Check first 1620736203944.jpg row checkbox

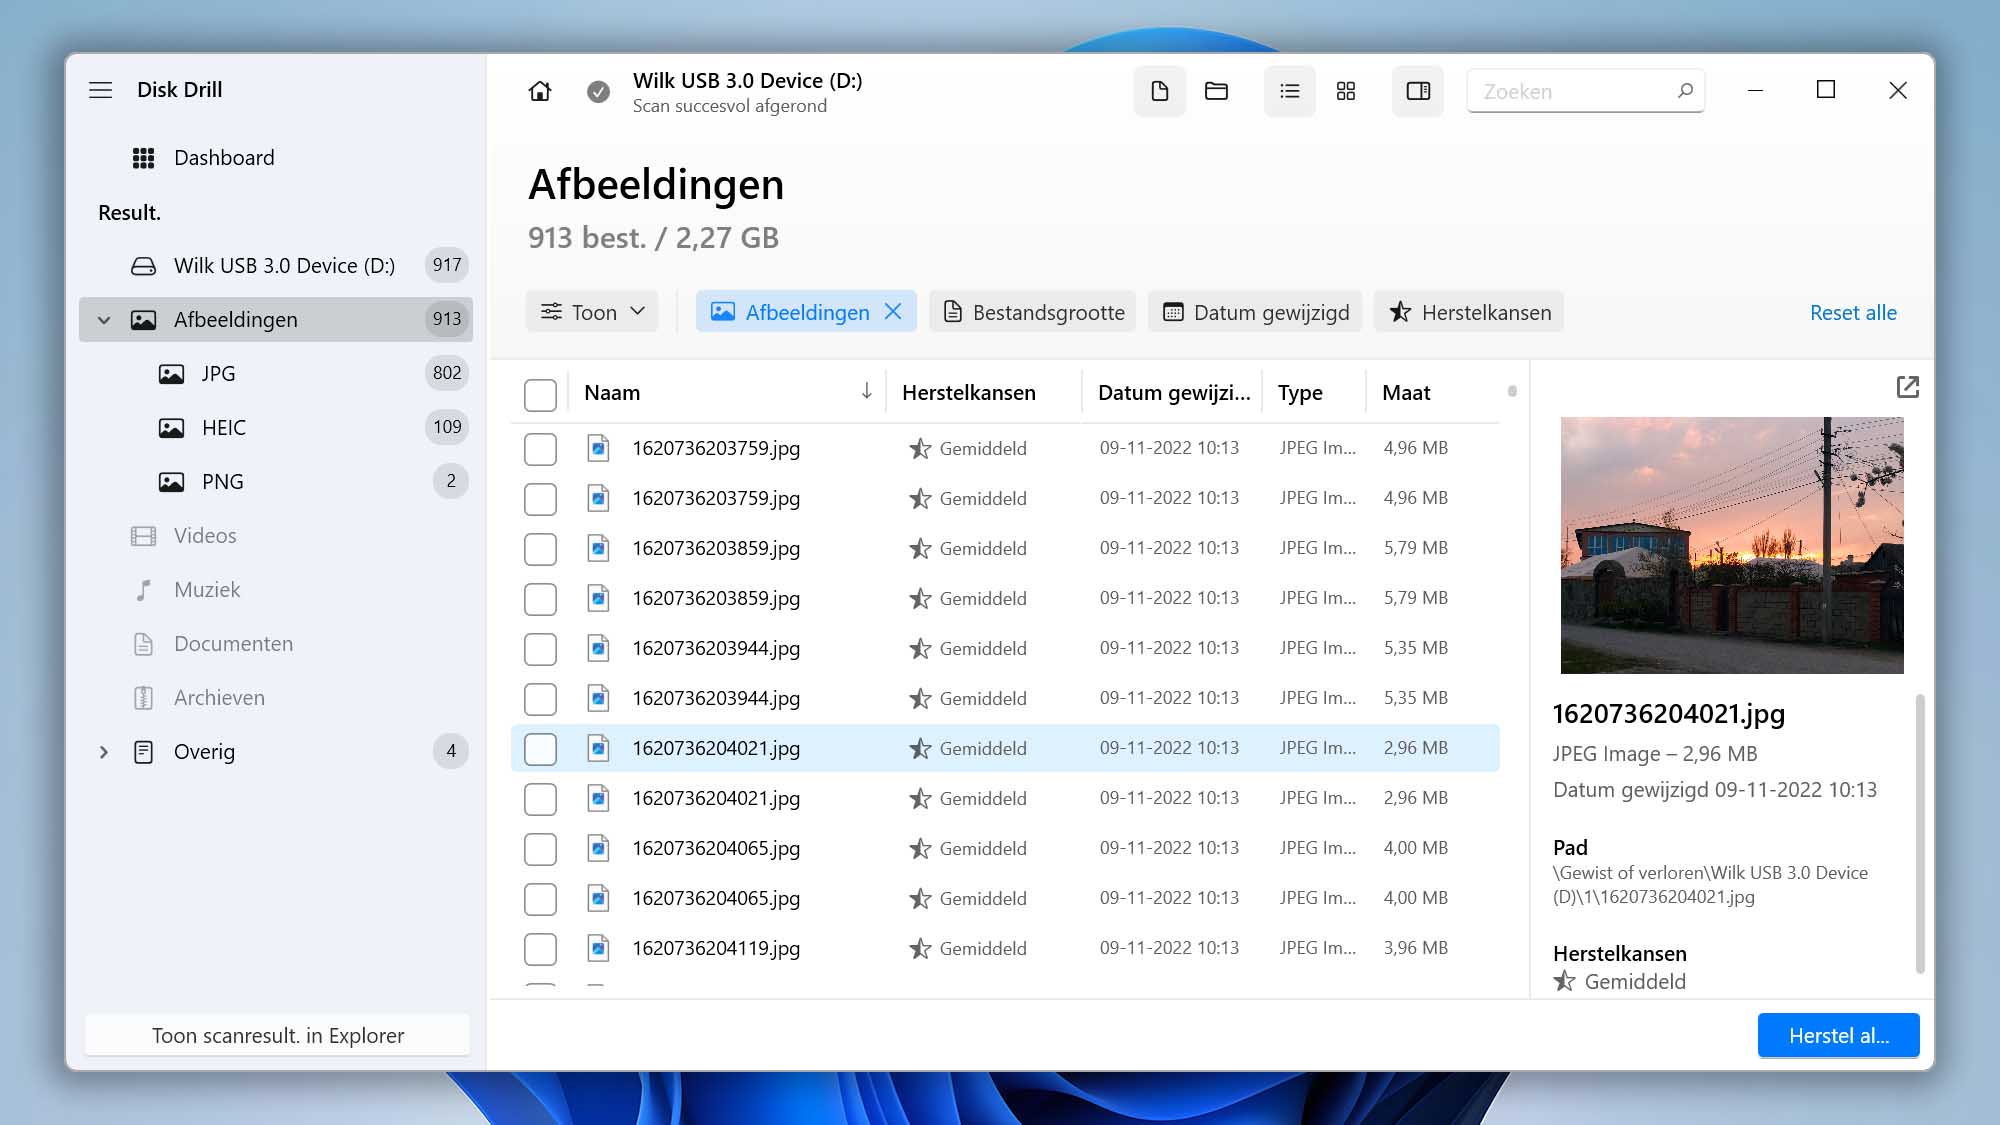pos(540,649)
